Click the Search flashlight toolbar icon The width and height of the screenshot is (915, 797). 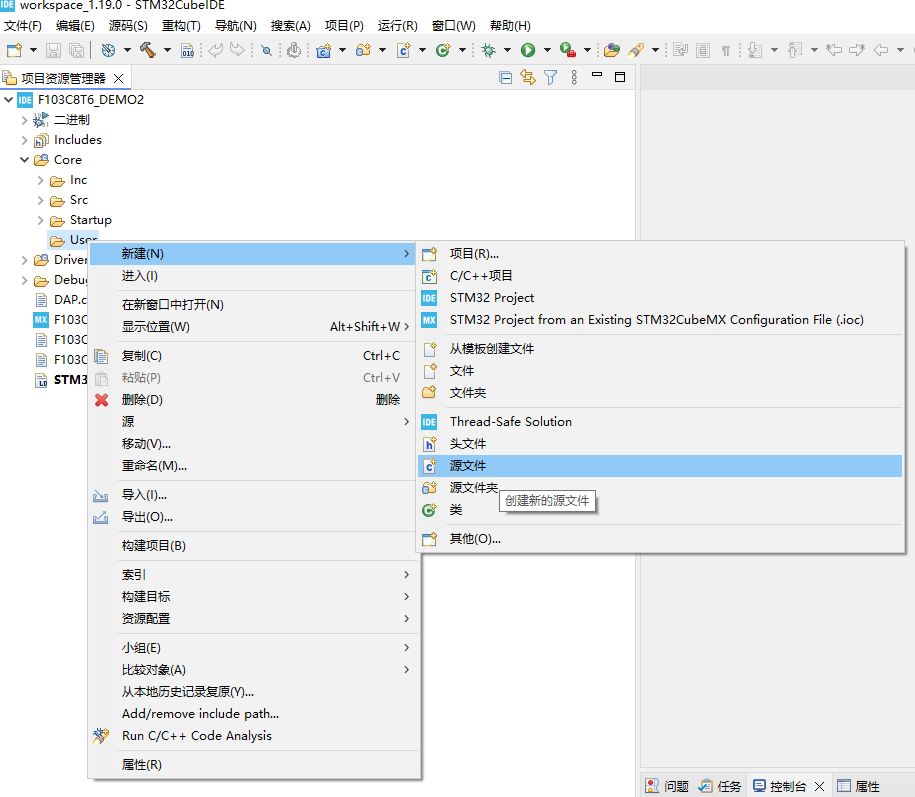pos(635,51)
